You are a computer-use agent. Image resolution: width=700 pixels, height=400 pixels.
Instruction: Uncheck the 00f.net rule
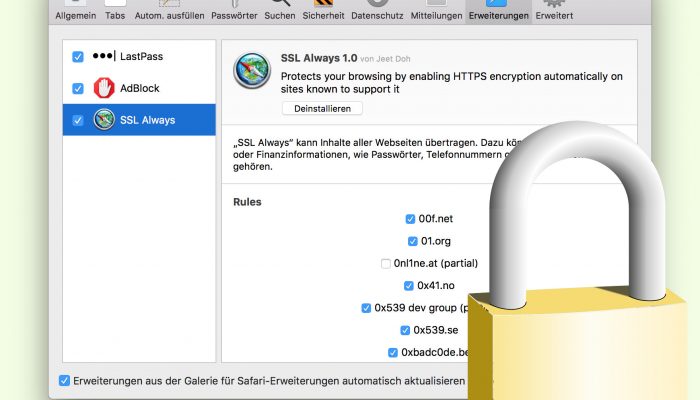pyautogui.click(x=410, y=219)
